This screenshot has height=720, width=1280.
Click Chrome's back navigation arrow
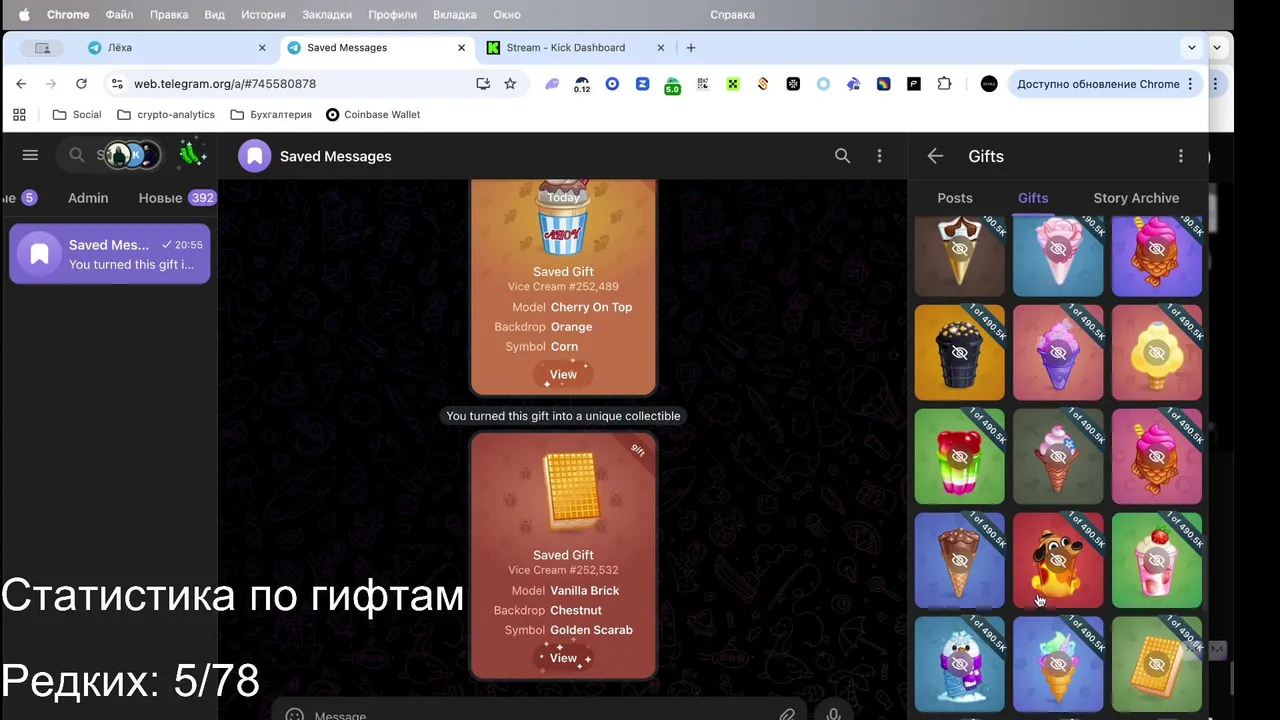21,84
